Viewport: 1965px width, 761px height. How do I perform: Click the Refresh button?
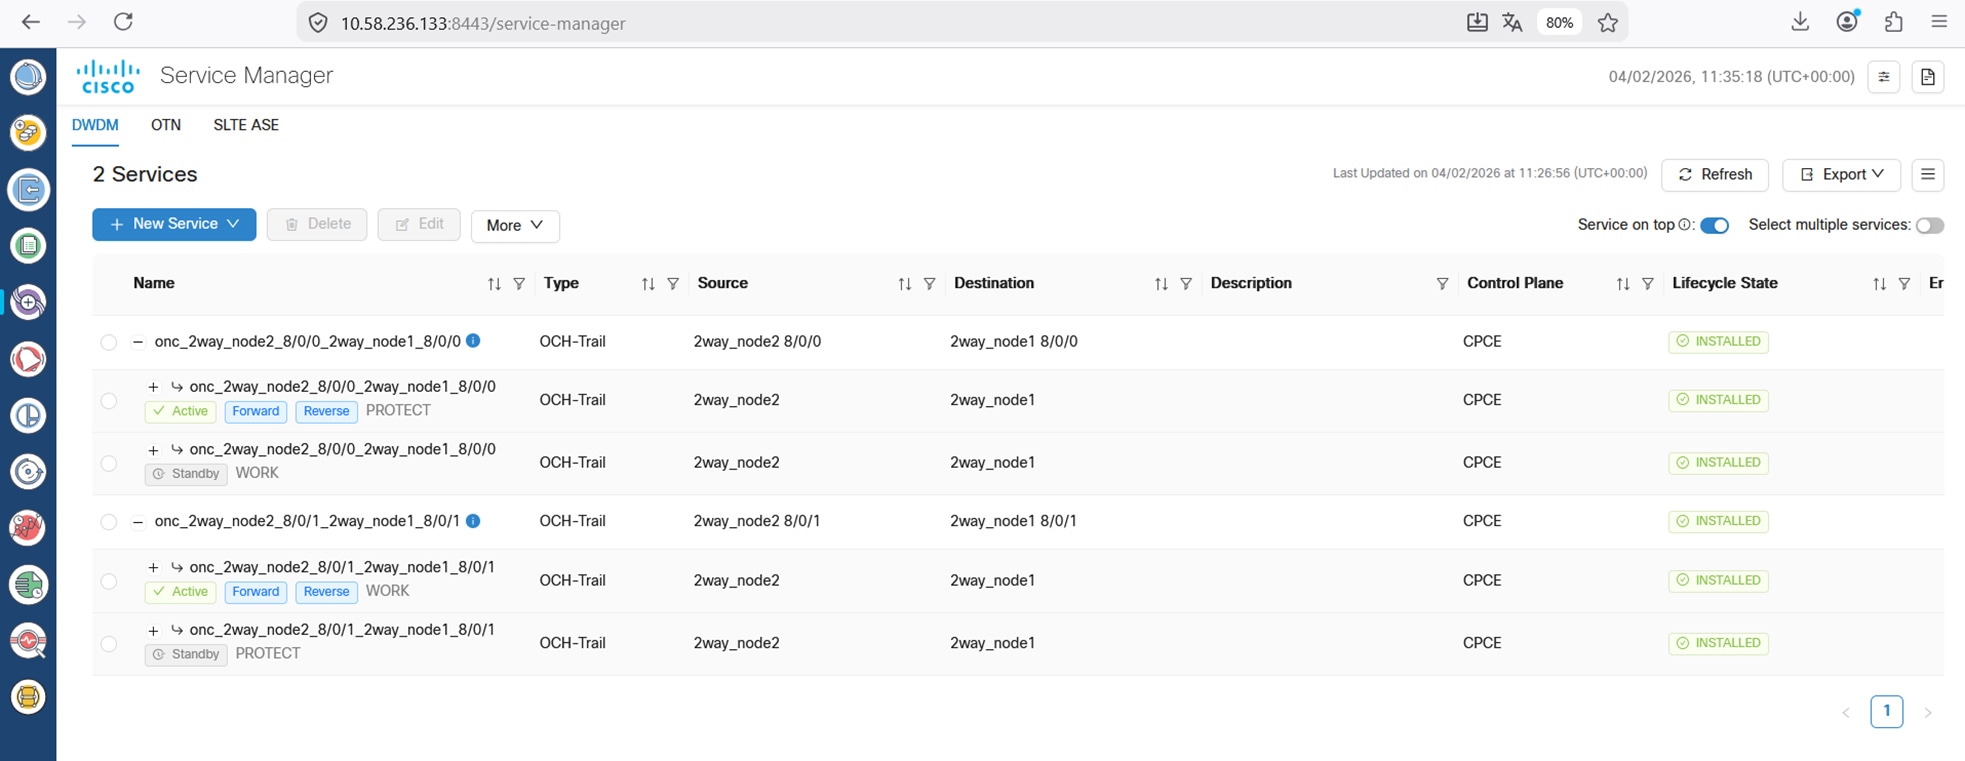1715,175
